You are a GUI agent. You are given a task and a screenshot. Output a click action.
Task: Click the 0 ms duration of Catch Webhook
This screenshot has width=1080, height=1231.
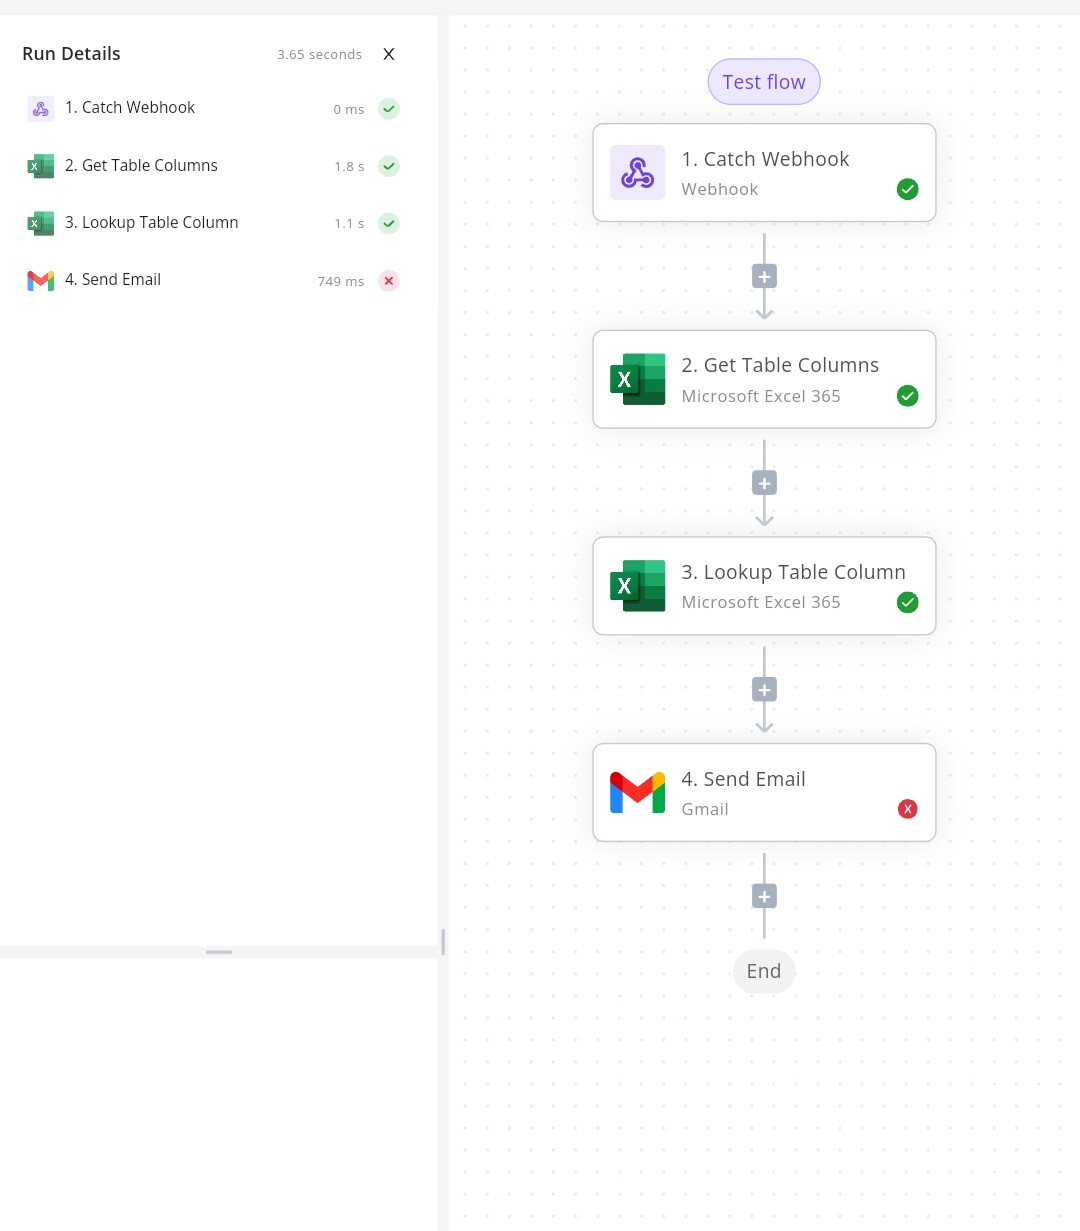click(349, 110)
